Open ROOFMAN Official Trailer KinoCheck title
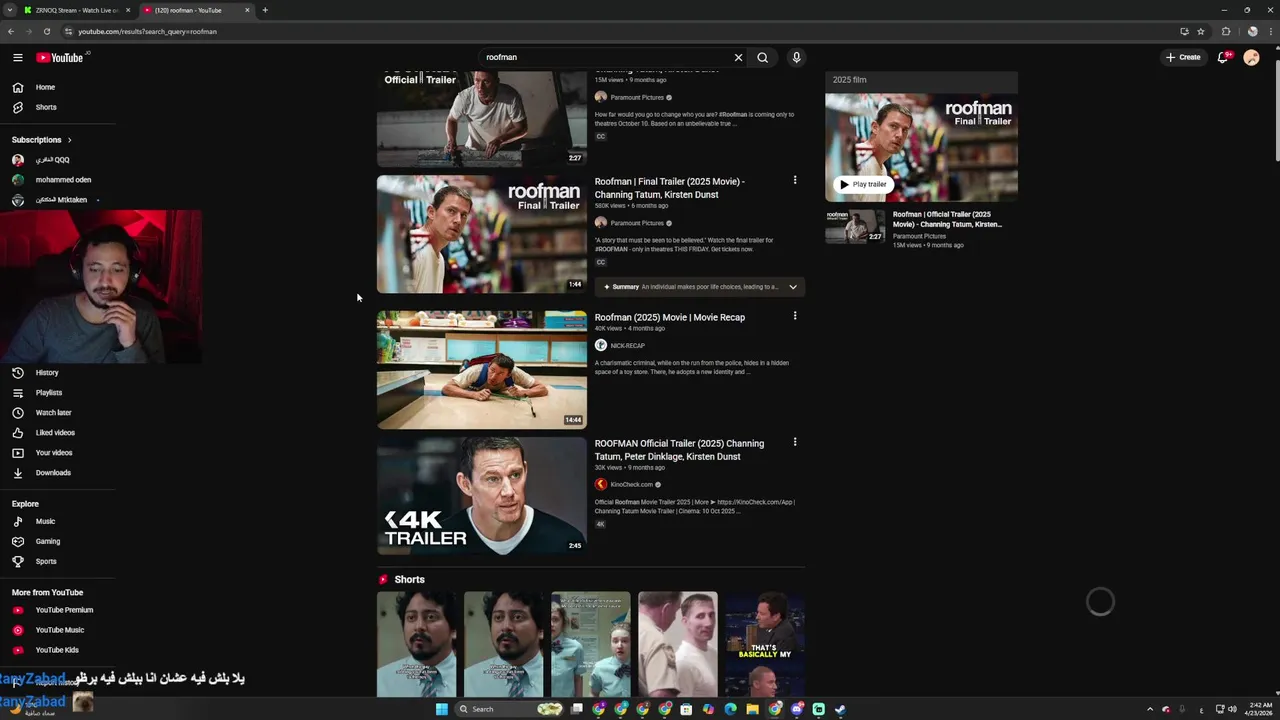This screenshot has width=1280, height=720. (679, 450)
